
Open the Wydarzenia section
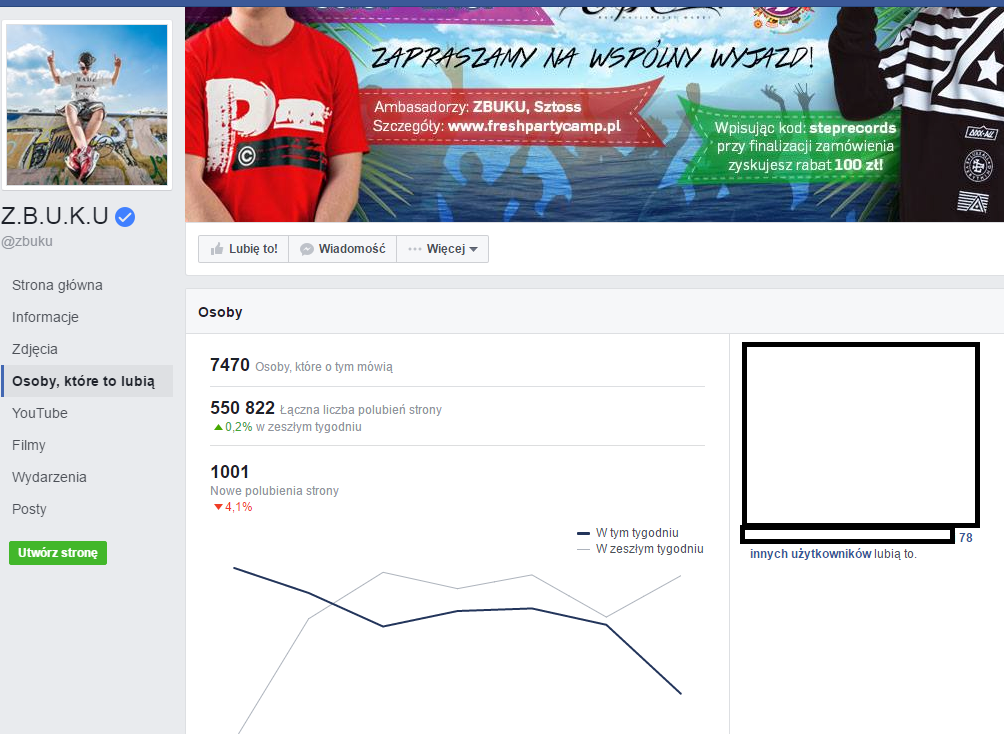click(x=49, y=477)
